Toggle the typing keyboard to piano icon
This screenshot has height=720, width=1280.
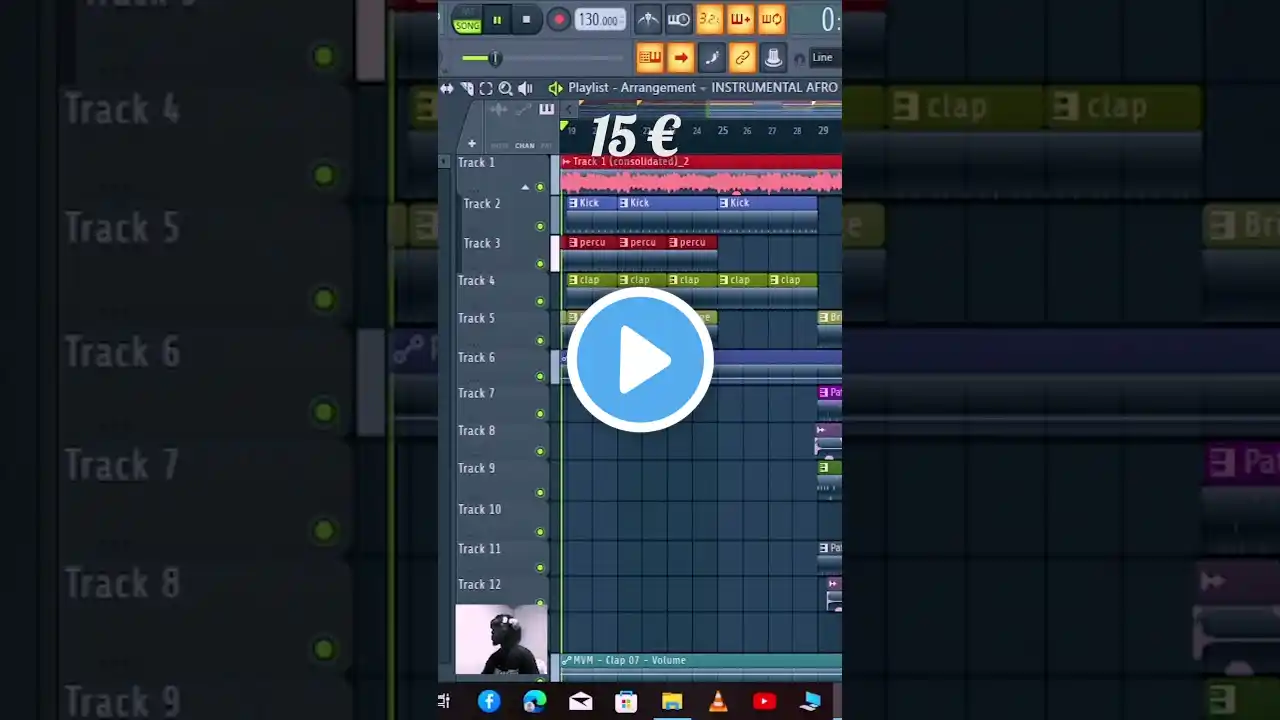point(650,58)
